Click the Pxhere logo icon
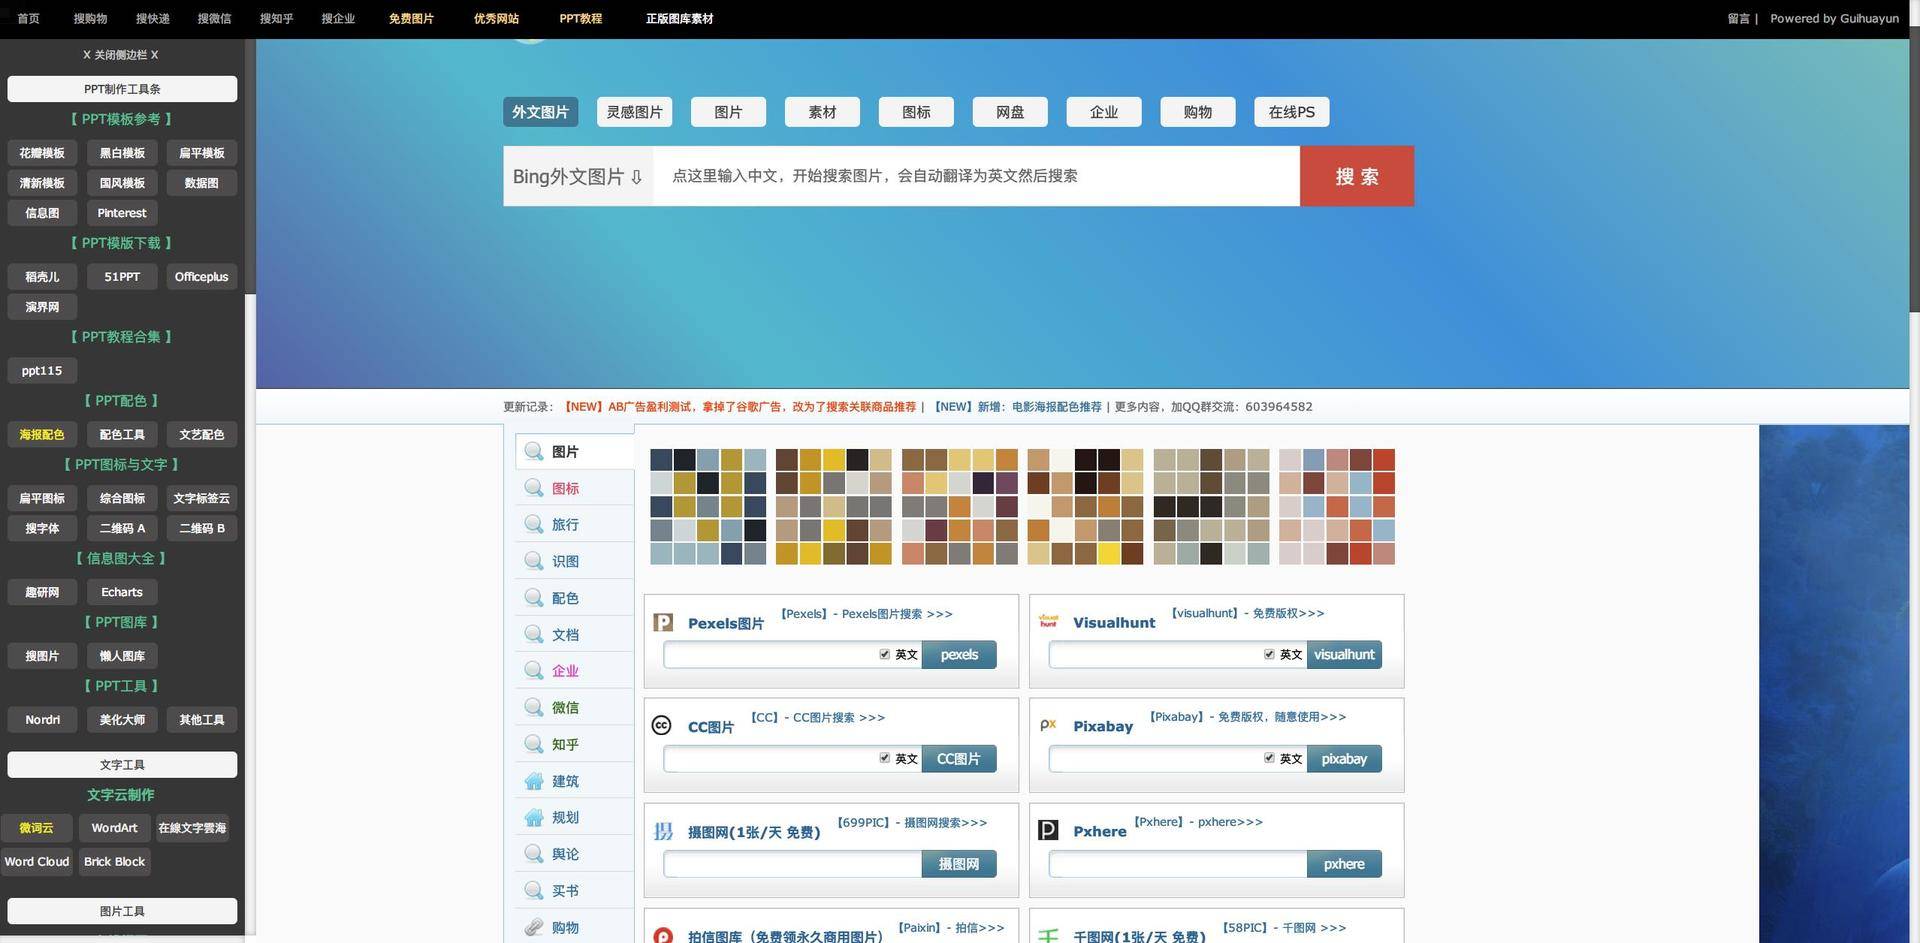Image resolution: width=1920 pixels, height=943 pixels. (1047, 830)
